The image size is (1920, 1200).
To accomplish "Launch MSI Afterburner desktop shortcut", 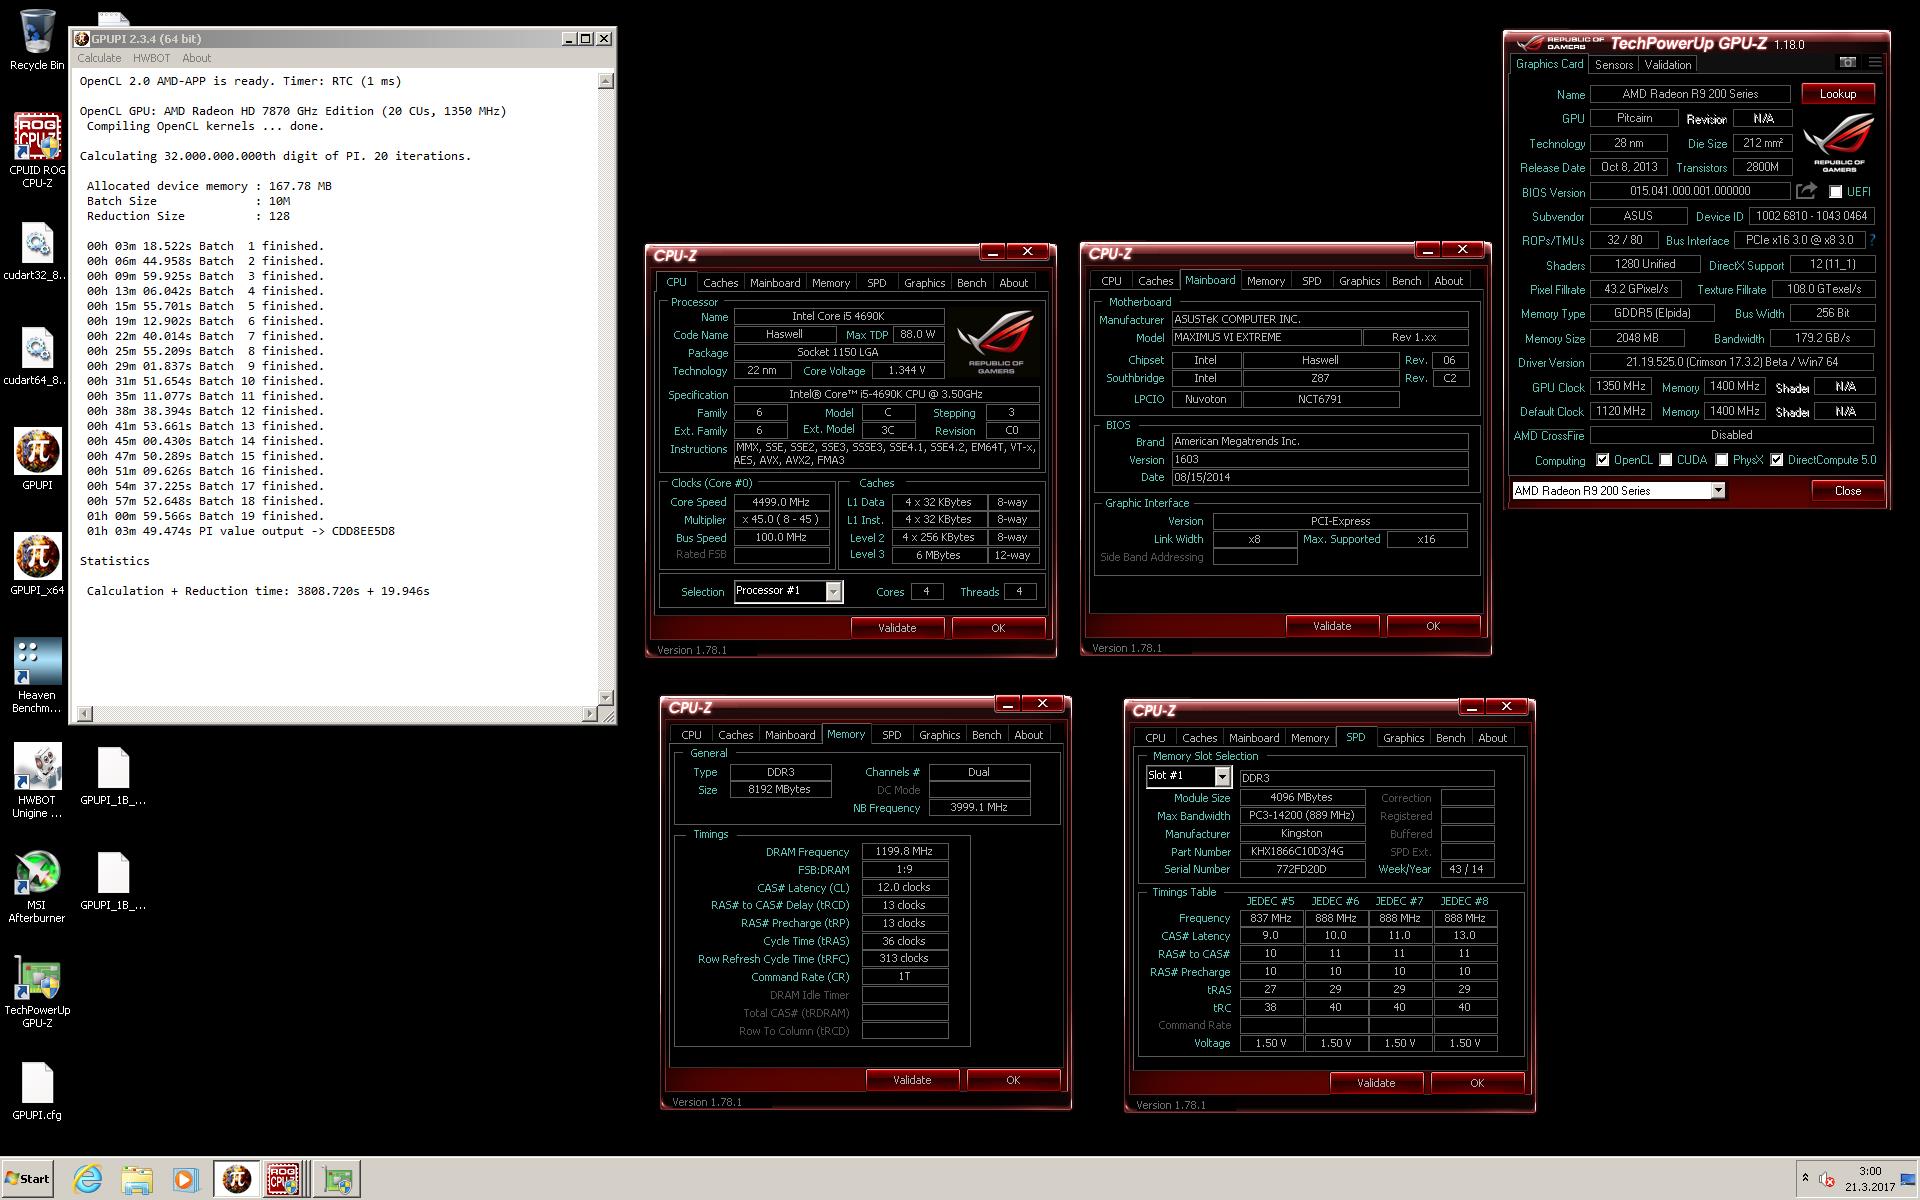I will click(x=36, y=887).
